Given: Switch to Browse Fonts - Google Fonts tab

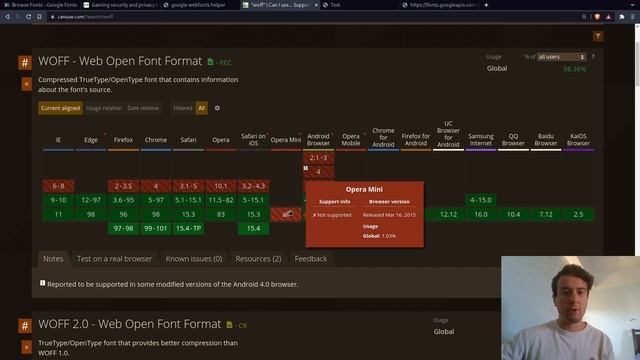Looking at the screenshot, I should point(40,5).
